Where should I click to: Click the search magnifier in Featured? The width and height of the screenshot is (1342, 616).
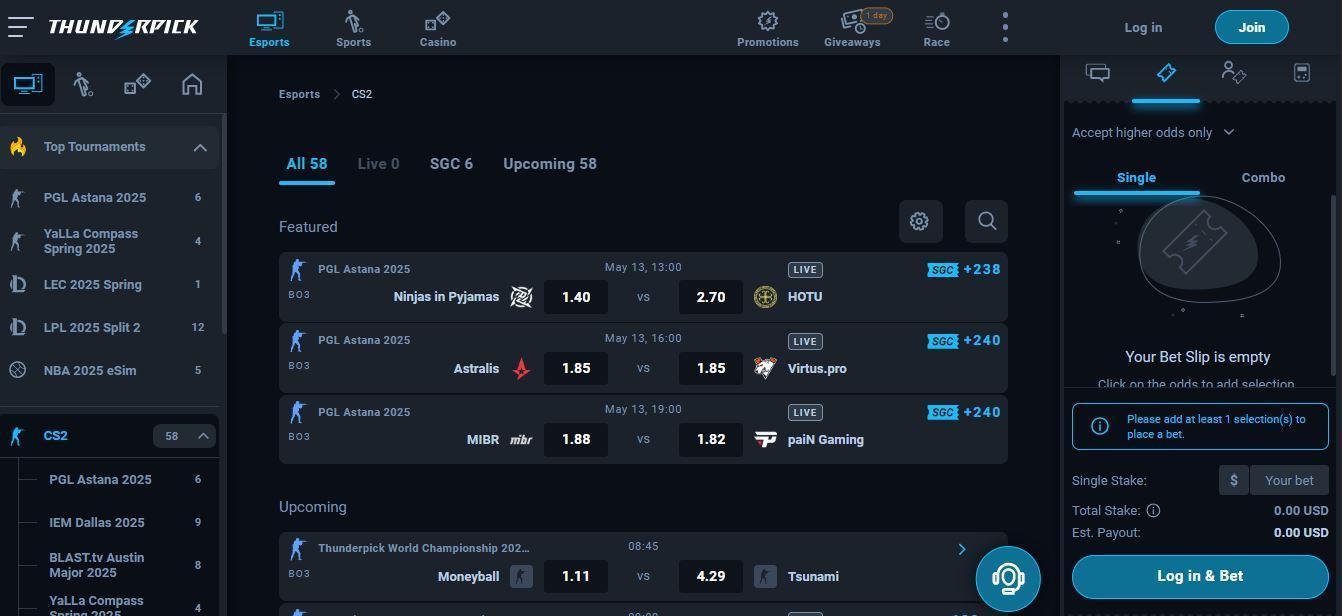(x=986, y=222)
